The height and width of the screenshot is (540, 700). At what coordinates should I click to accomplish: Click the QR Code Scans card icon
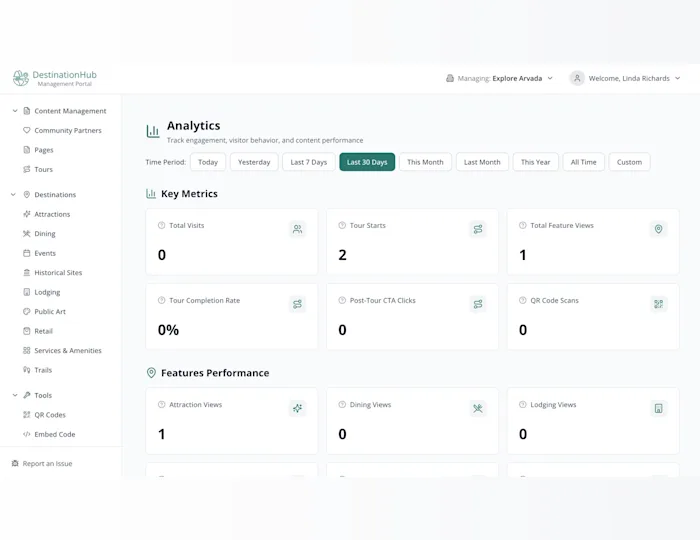[658, 304]
